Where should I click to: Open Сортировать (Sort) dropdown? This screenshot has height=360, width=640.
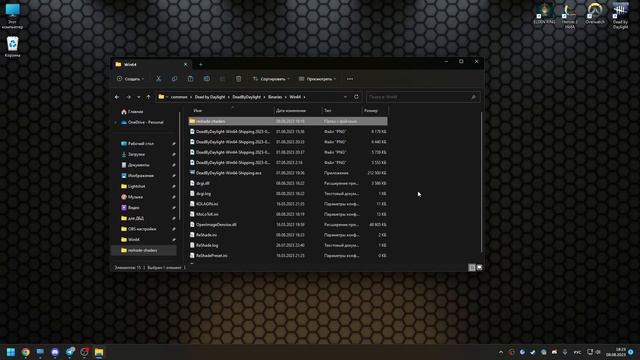pos(271,79)
